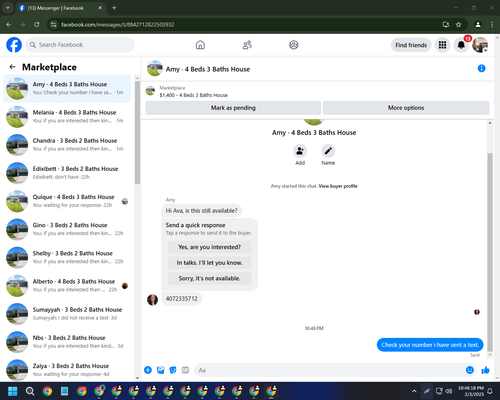Open Chrome profile icon
The width and height of the screenshot is (500, 400).
[x=478, y=24]
